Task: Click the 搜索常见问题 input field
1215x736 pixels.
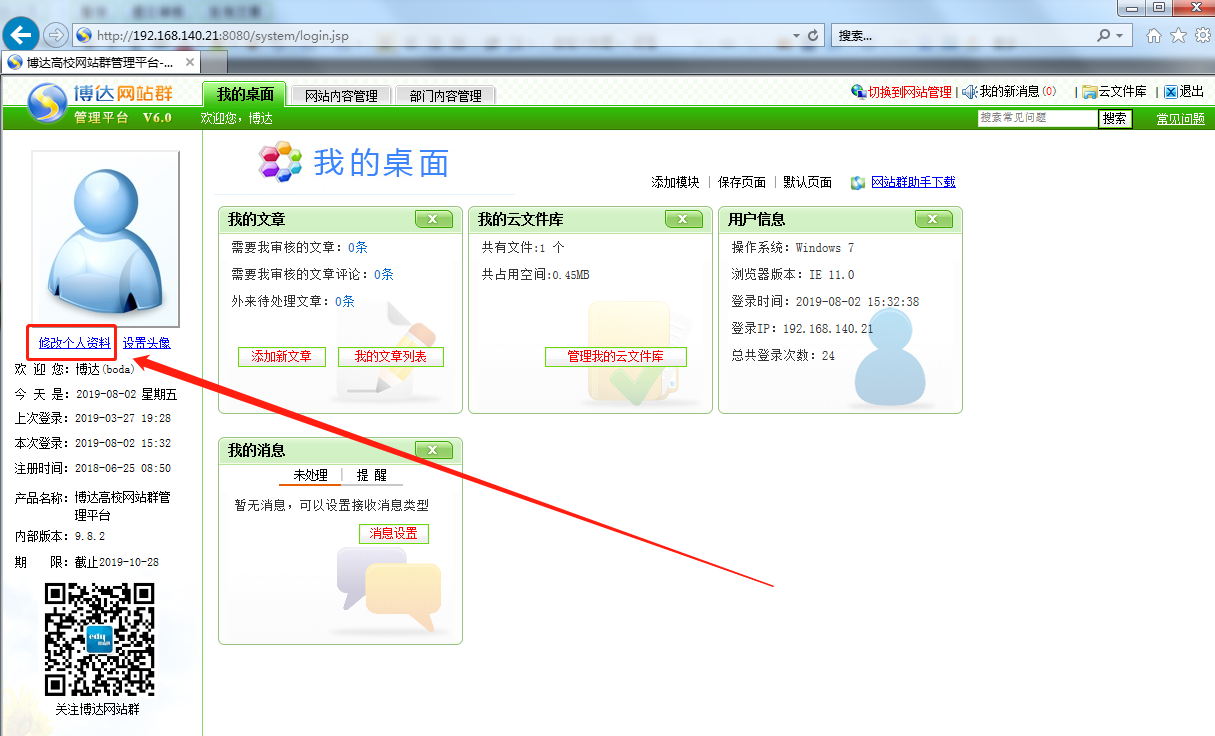Action: pyautogui.click(x=1037, y=118)
